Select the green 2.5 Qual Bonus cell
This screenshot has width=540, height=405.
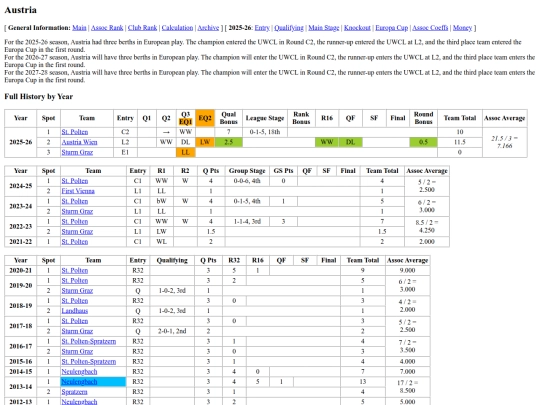pyautogui.click(x=229, y=142)
